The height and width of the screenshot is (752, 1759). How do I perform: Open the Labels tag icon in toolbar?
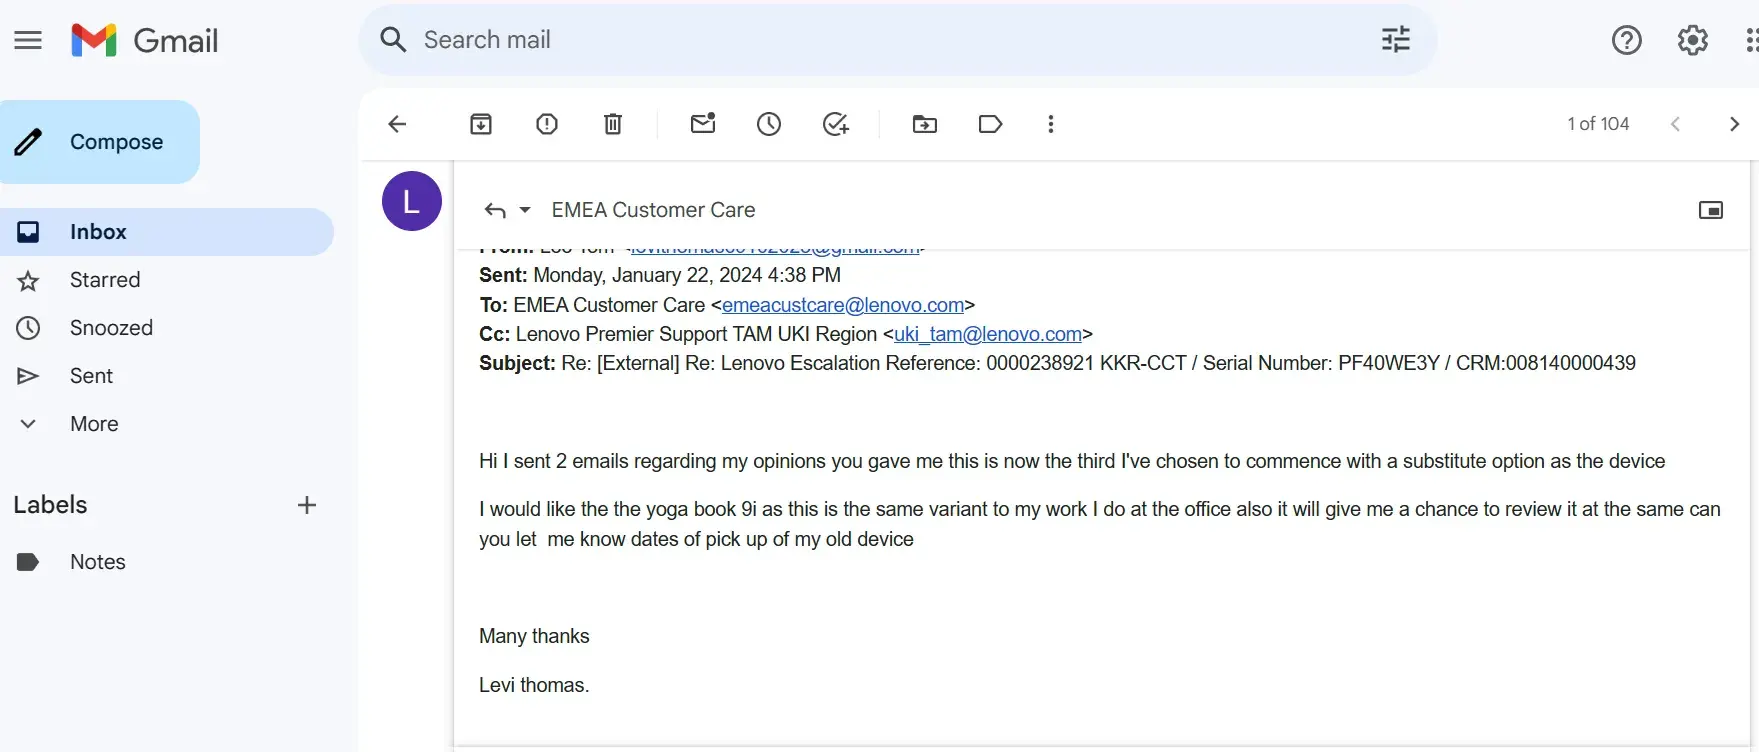990,124
